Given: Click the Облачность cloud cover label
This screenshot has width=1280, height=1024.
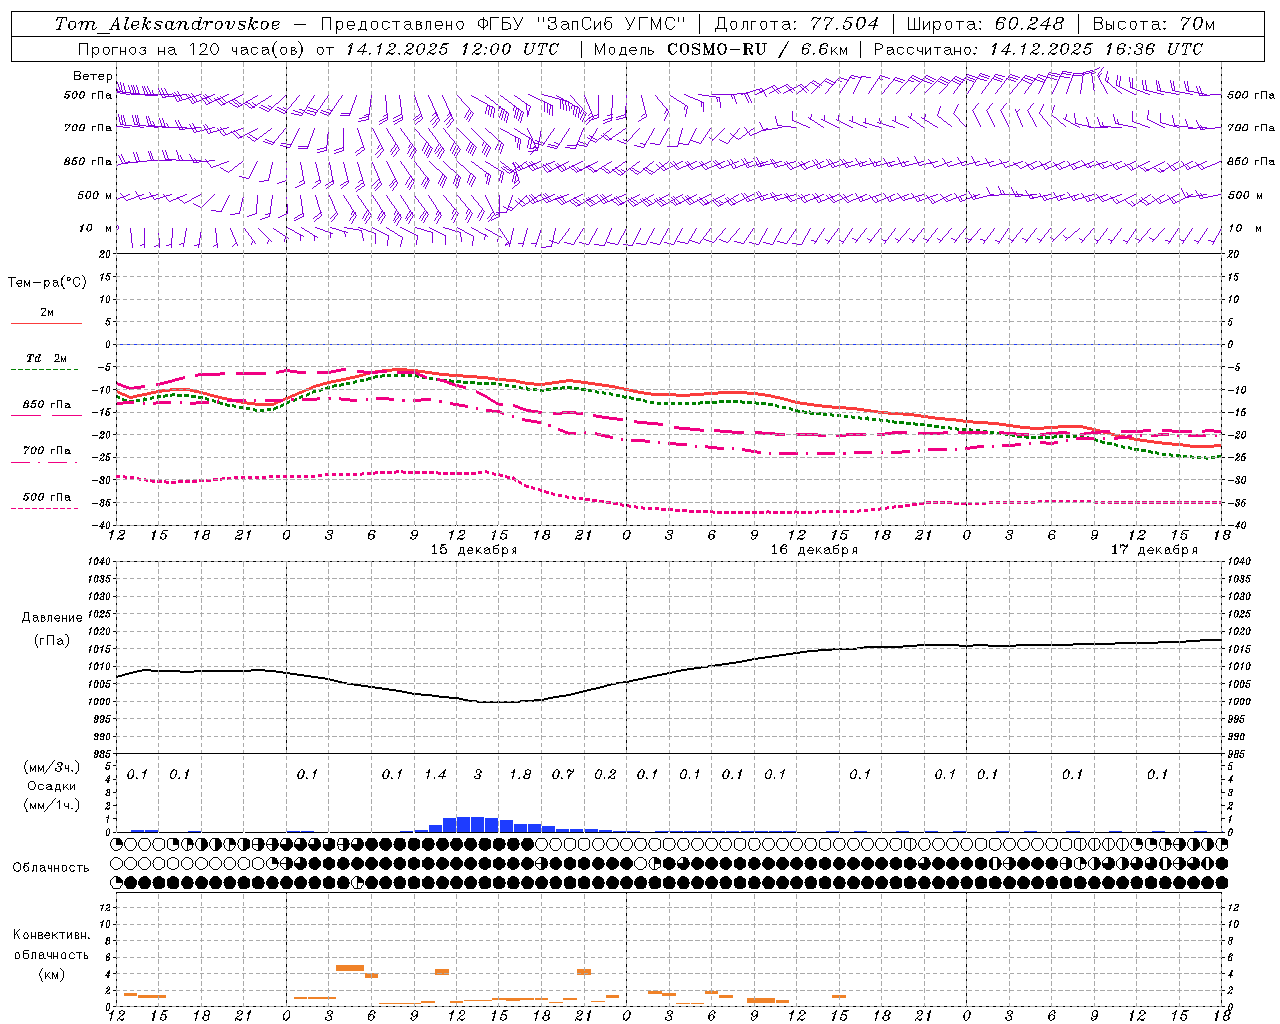Looking at the screenshot, I should click(x=51, y=867).
